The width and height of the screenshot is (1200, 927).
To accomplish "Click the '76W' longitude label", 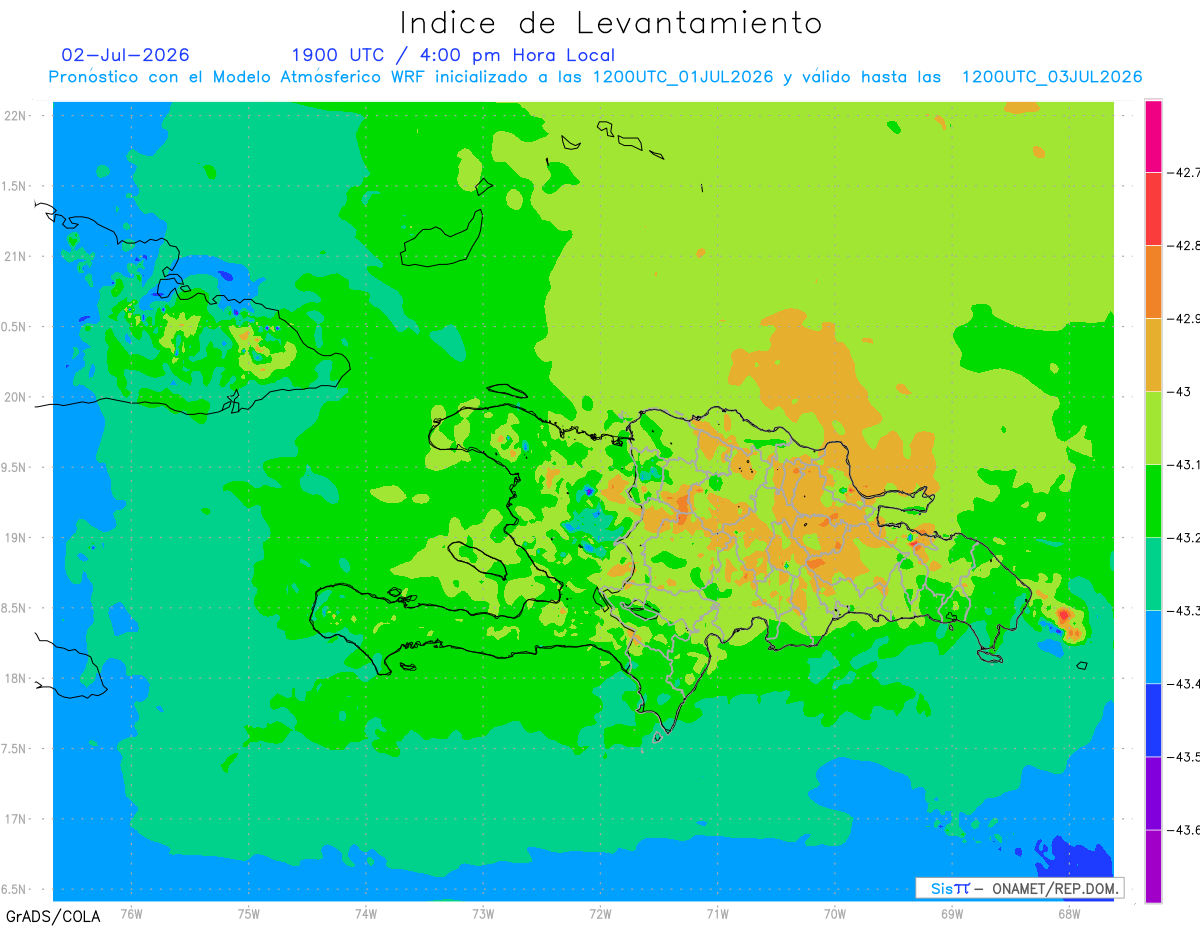I will [131, 913].
